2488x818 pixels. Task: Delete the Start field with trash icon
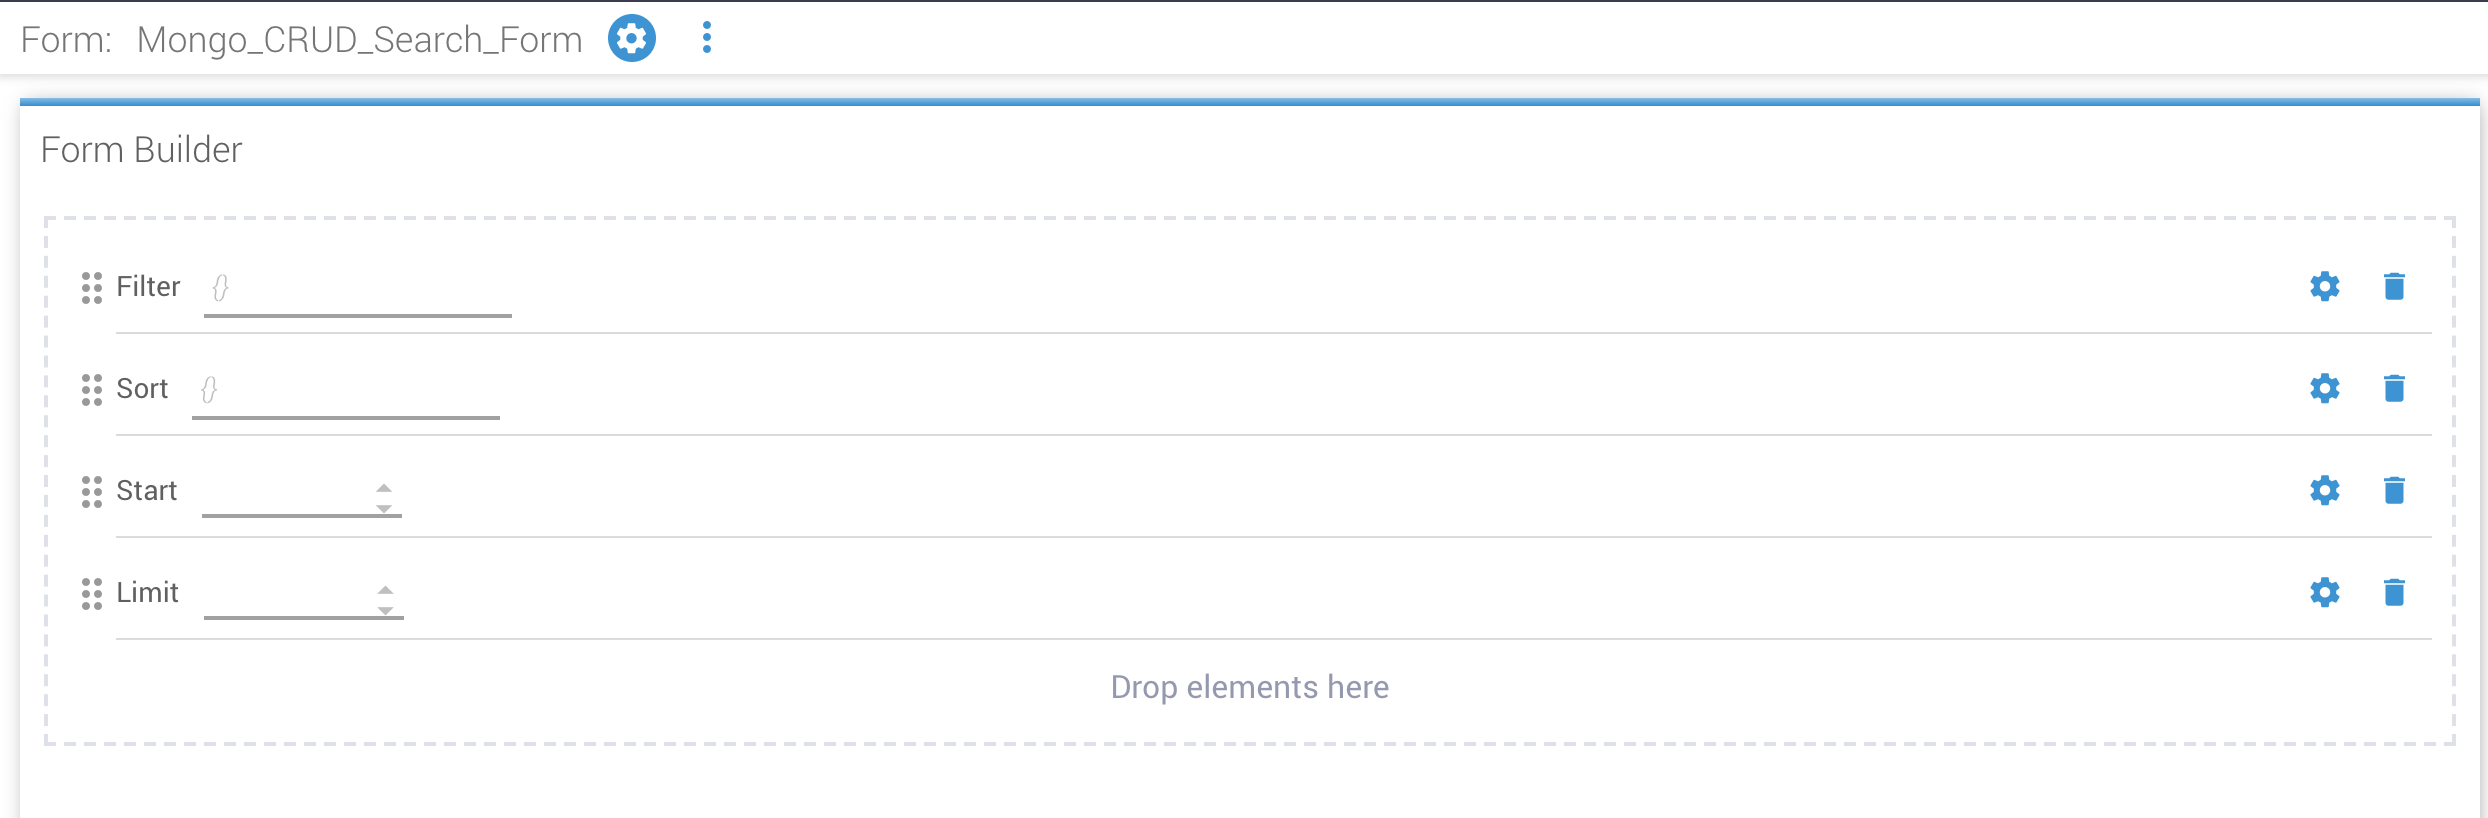(2395, 491)
